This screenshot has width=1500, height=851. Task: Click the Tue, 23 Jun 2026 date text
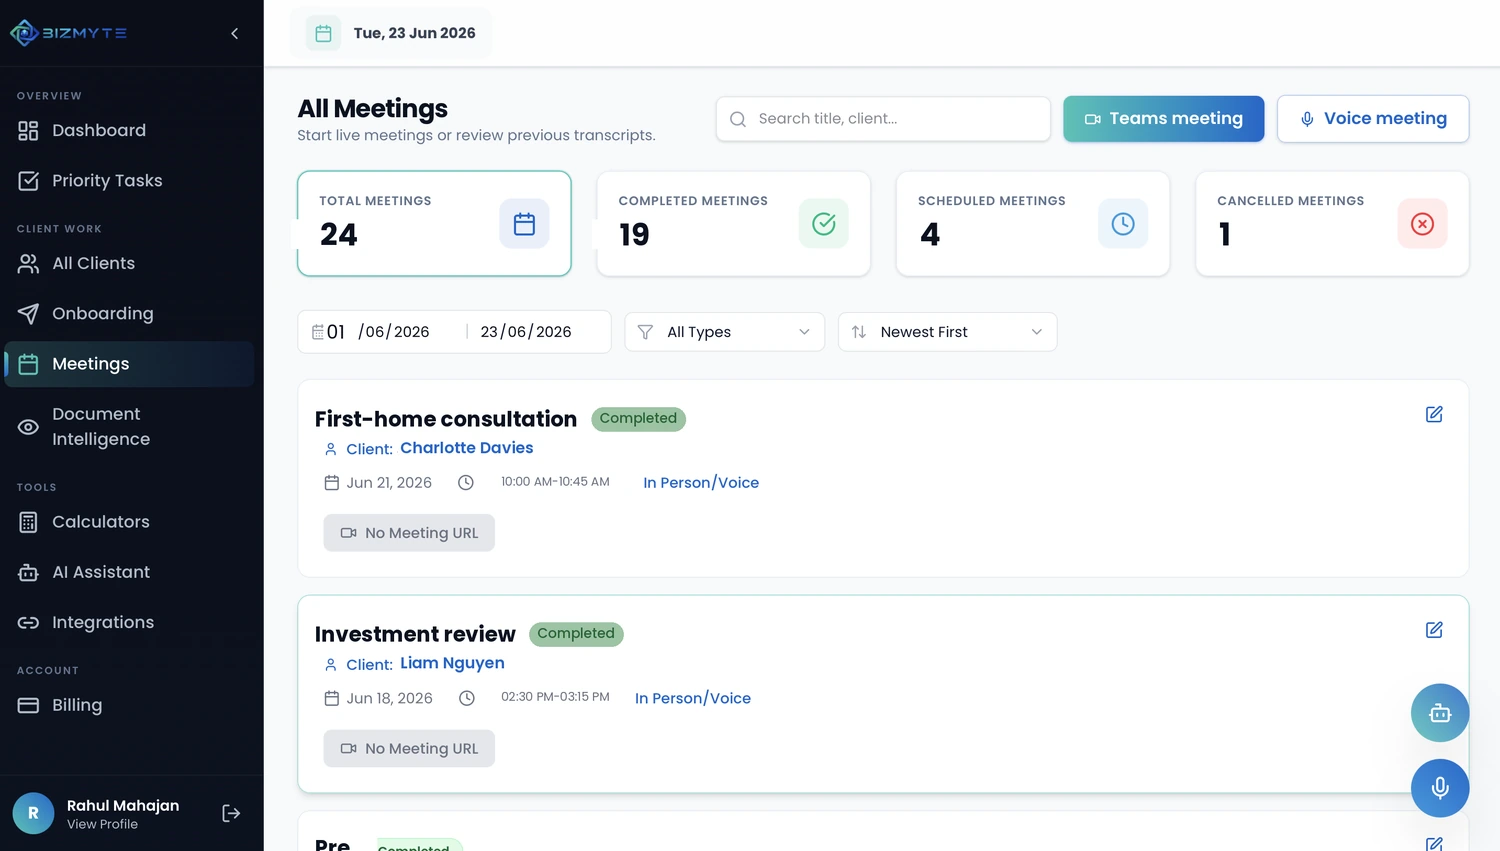[414, 33]
